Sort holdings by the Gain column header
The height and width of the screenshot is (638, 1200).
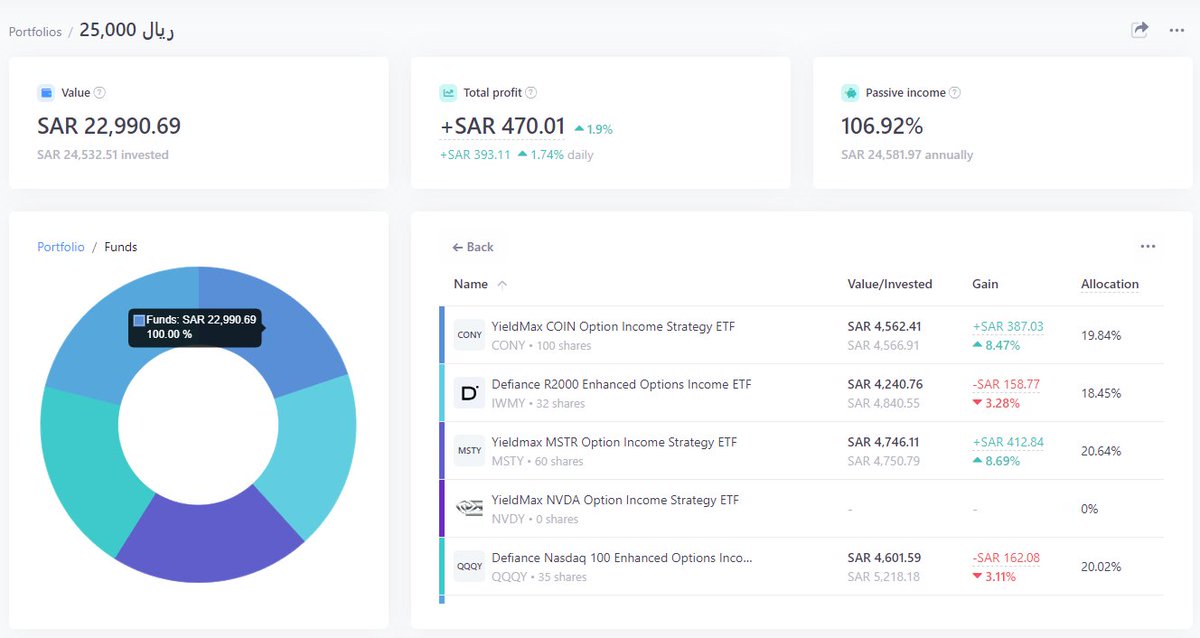pos(985,284)
